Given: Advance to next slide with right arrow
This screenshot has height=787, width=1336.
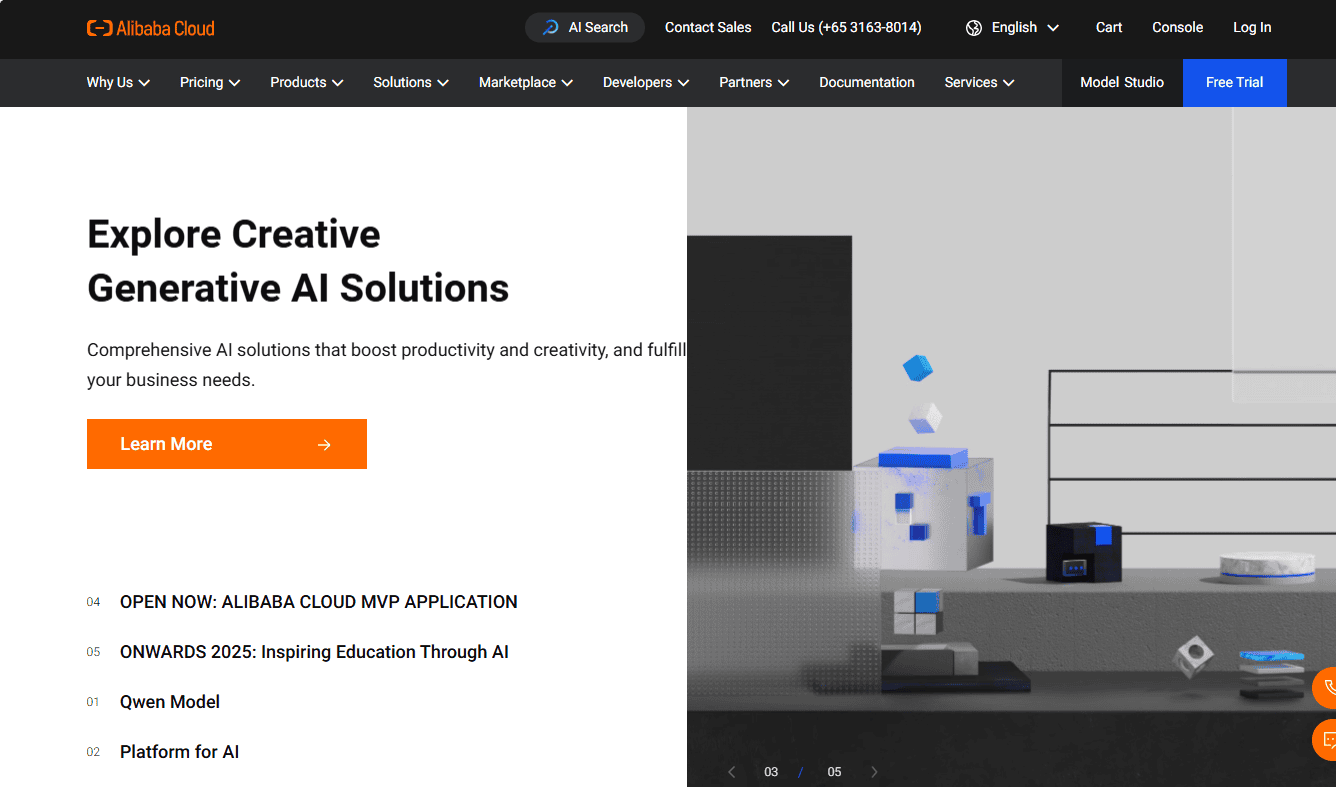Looking at the screenshot, I should pos(874,771).
